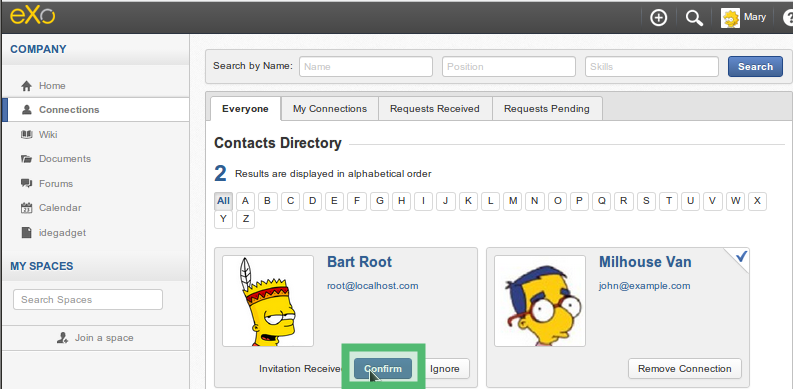This screenshot has height=389, width=793.
Task: Go to Home in Company menu
Action: [52, 86]
